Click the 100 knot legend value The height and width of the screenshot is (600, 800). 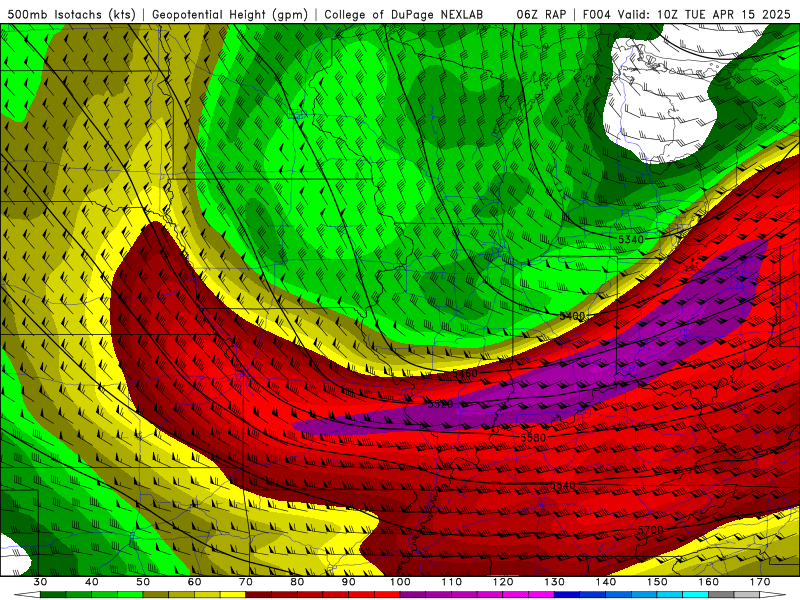(x=400, y=582)
